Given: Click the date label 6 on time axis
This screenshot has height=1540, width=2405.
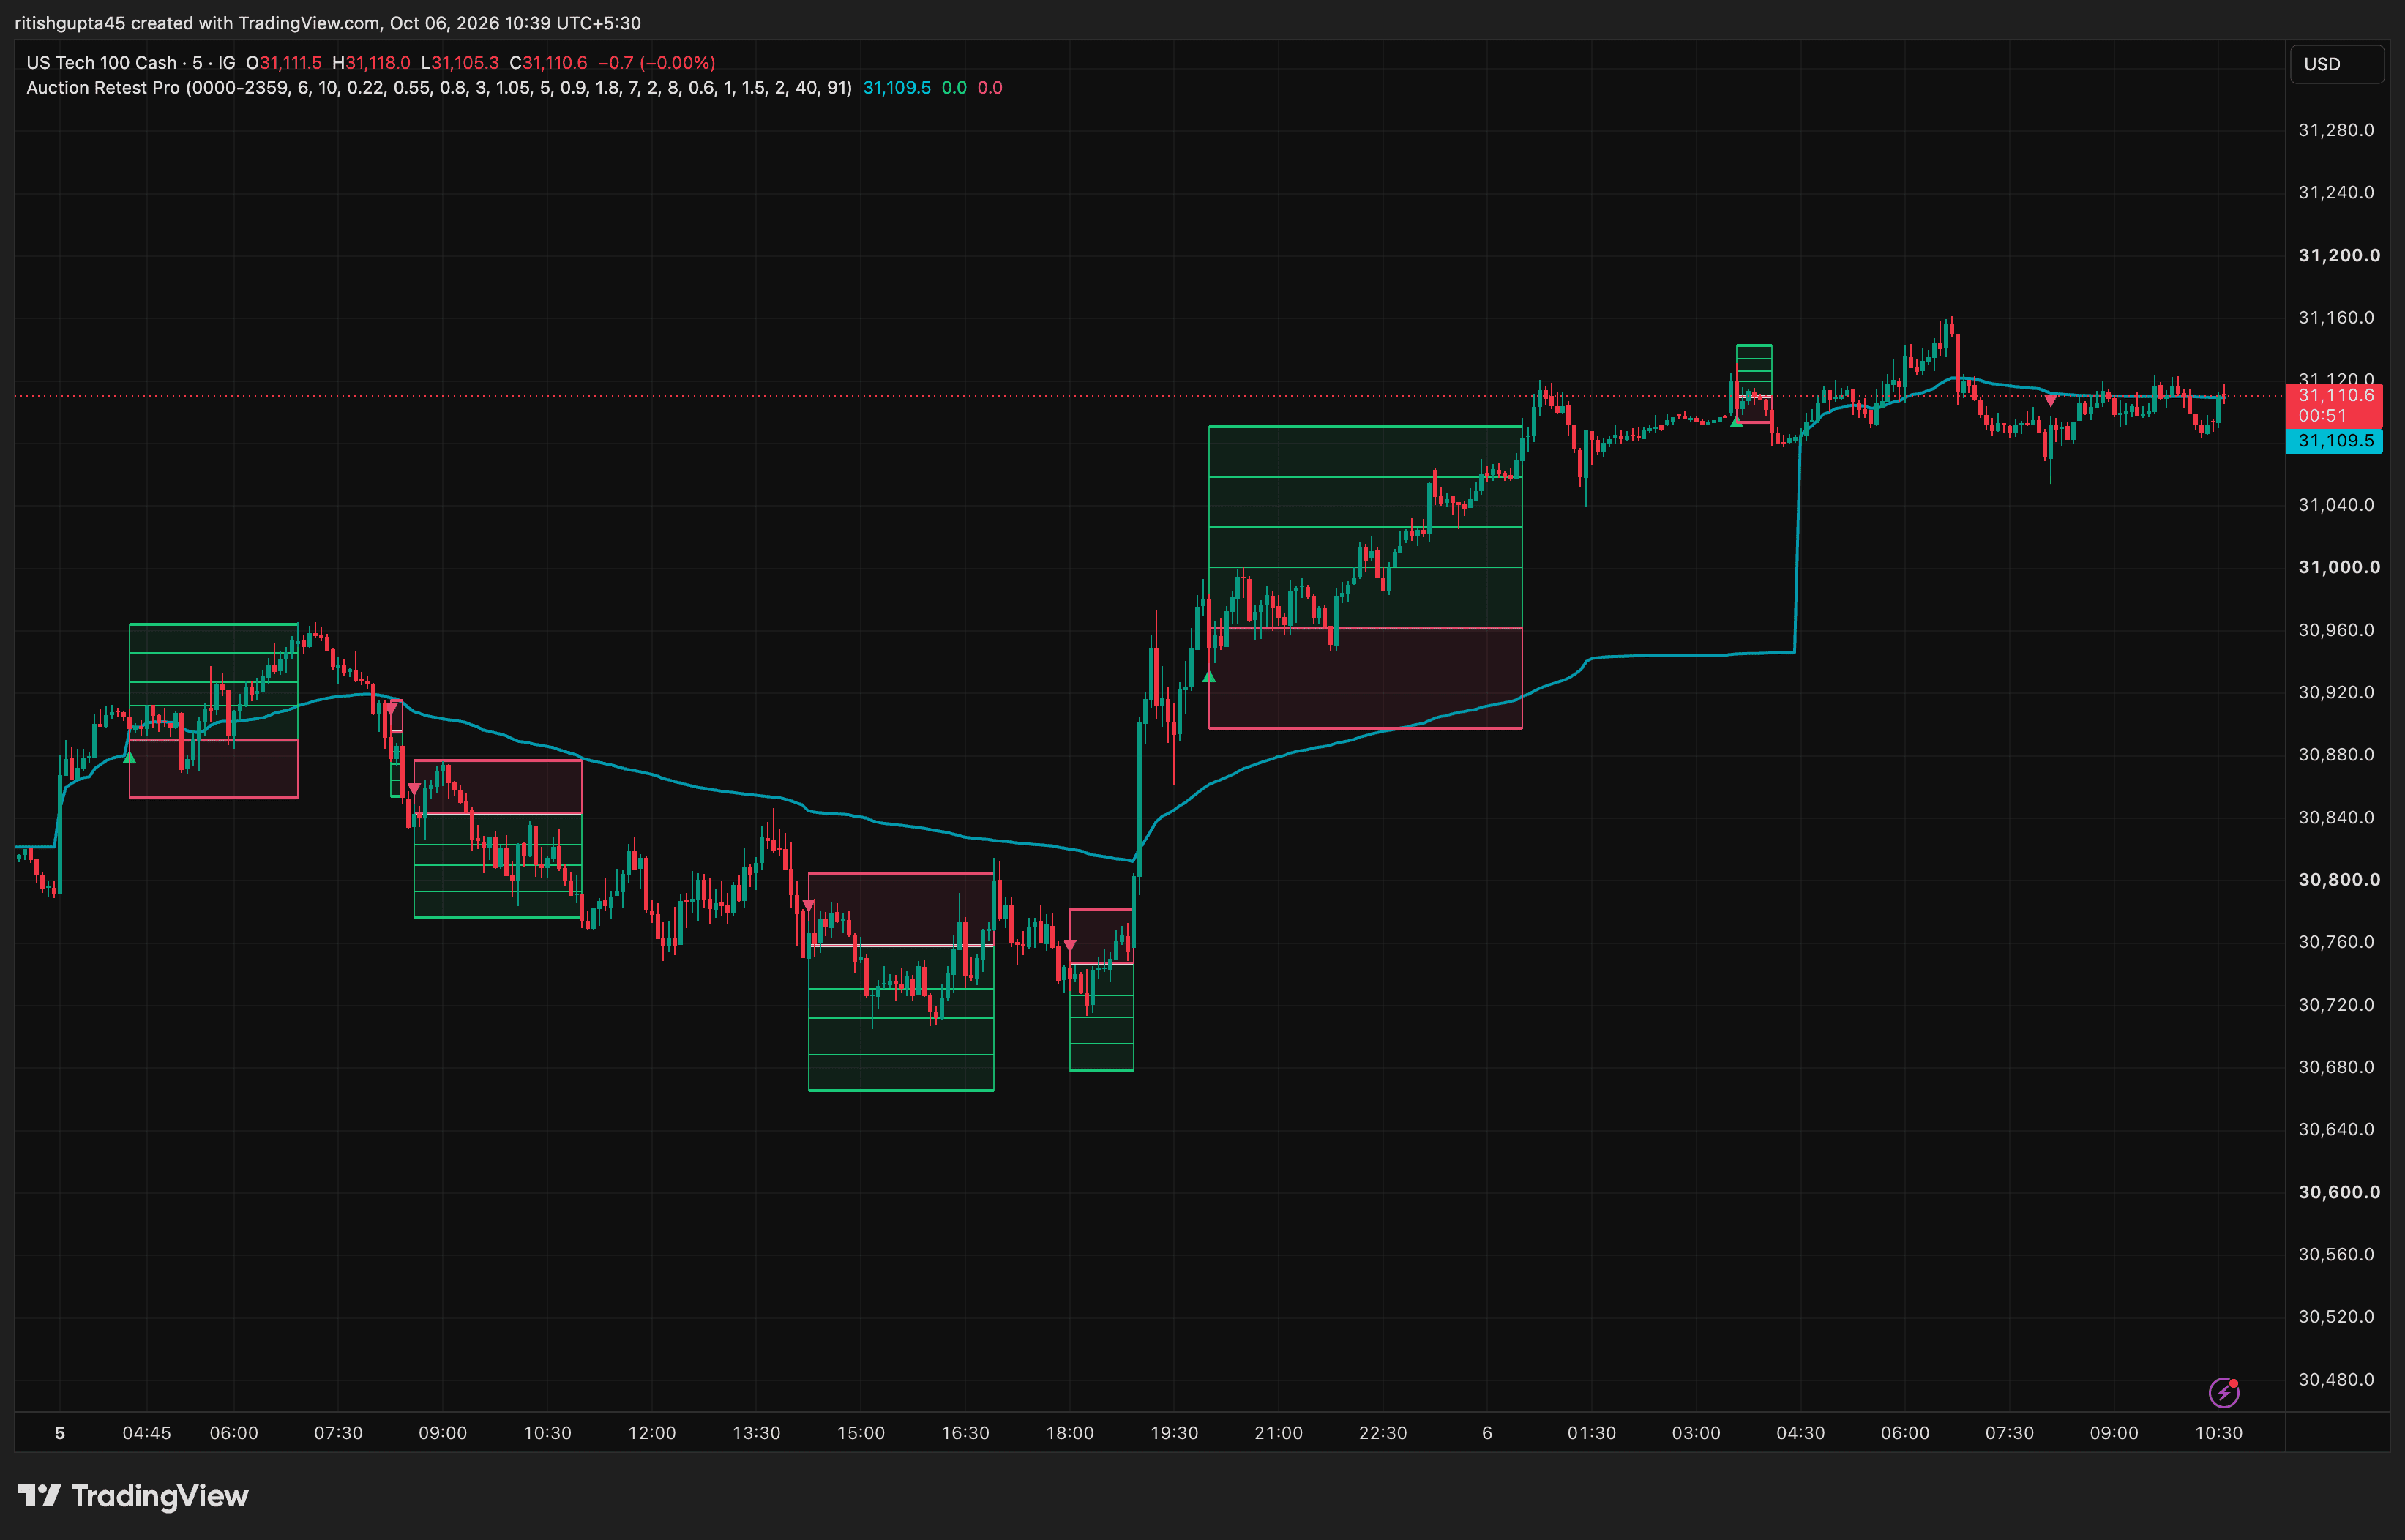Looking at the screenshot, I should (1487, 1433).
